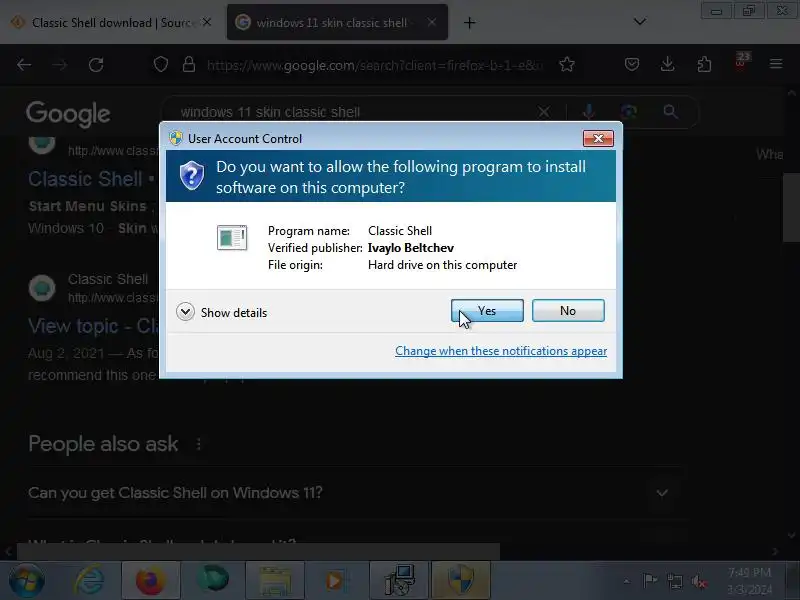This screenshot has height=600, width=800.
Task: Click No in User Account Control dialog
Action: click(x=568, y=311)
